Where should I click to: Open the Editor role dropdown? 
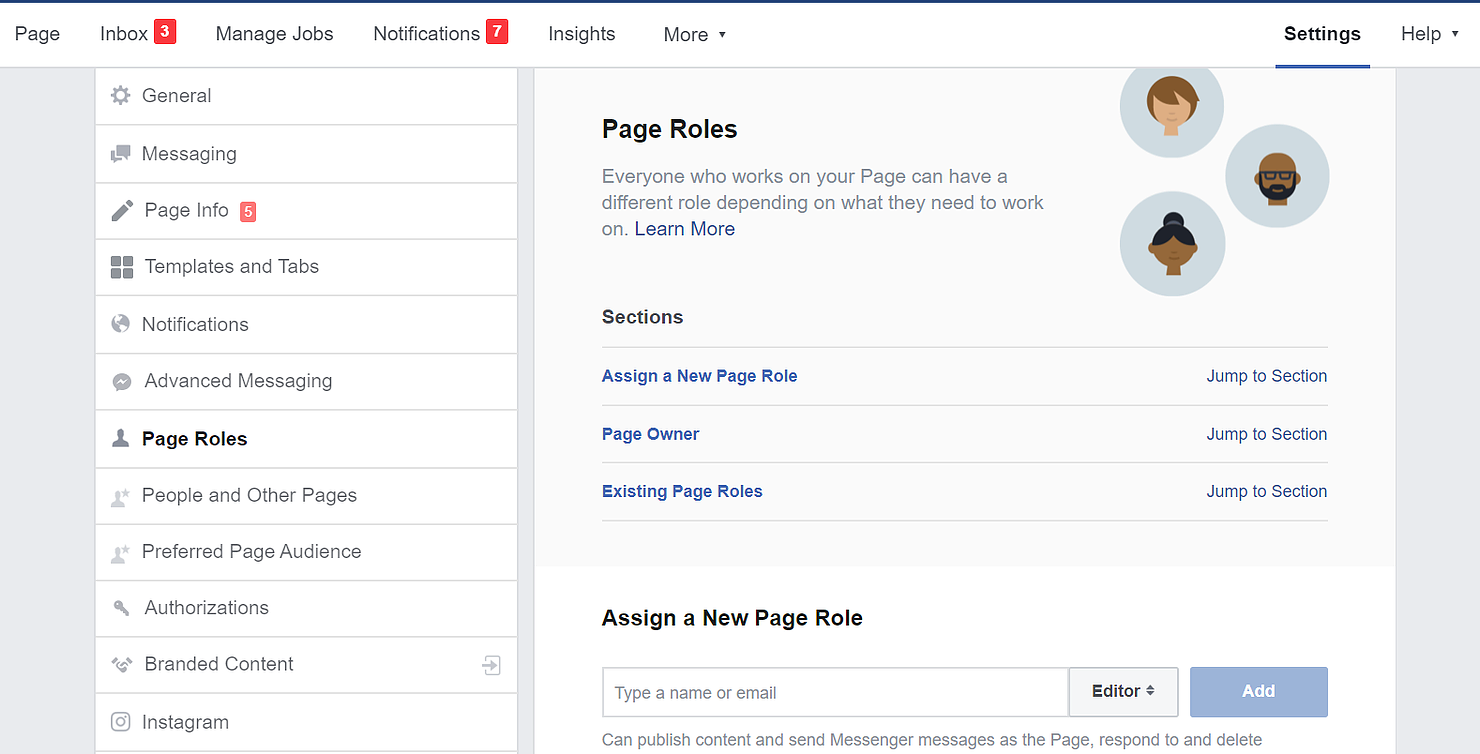[x=1123, y=692]
